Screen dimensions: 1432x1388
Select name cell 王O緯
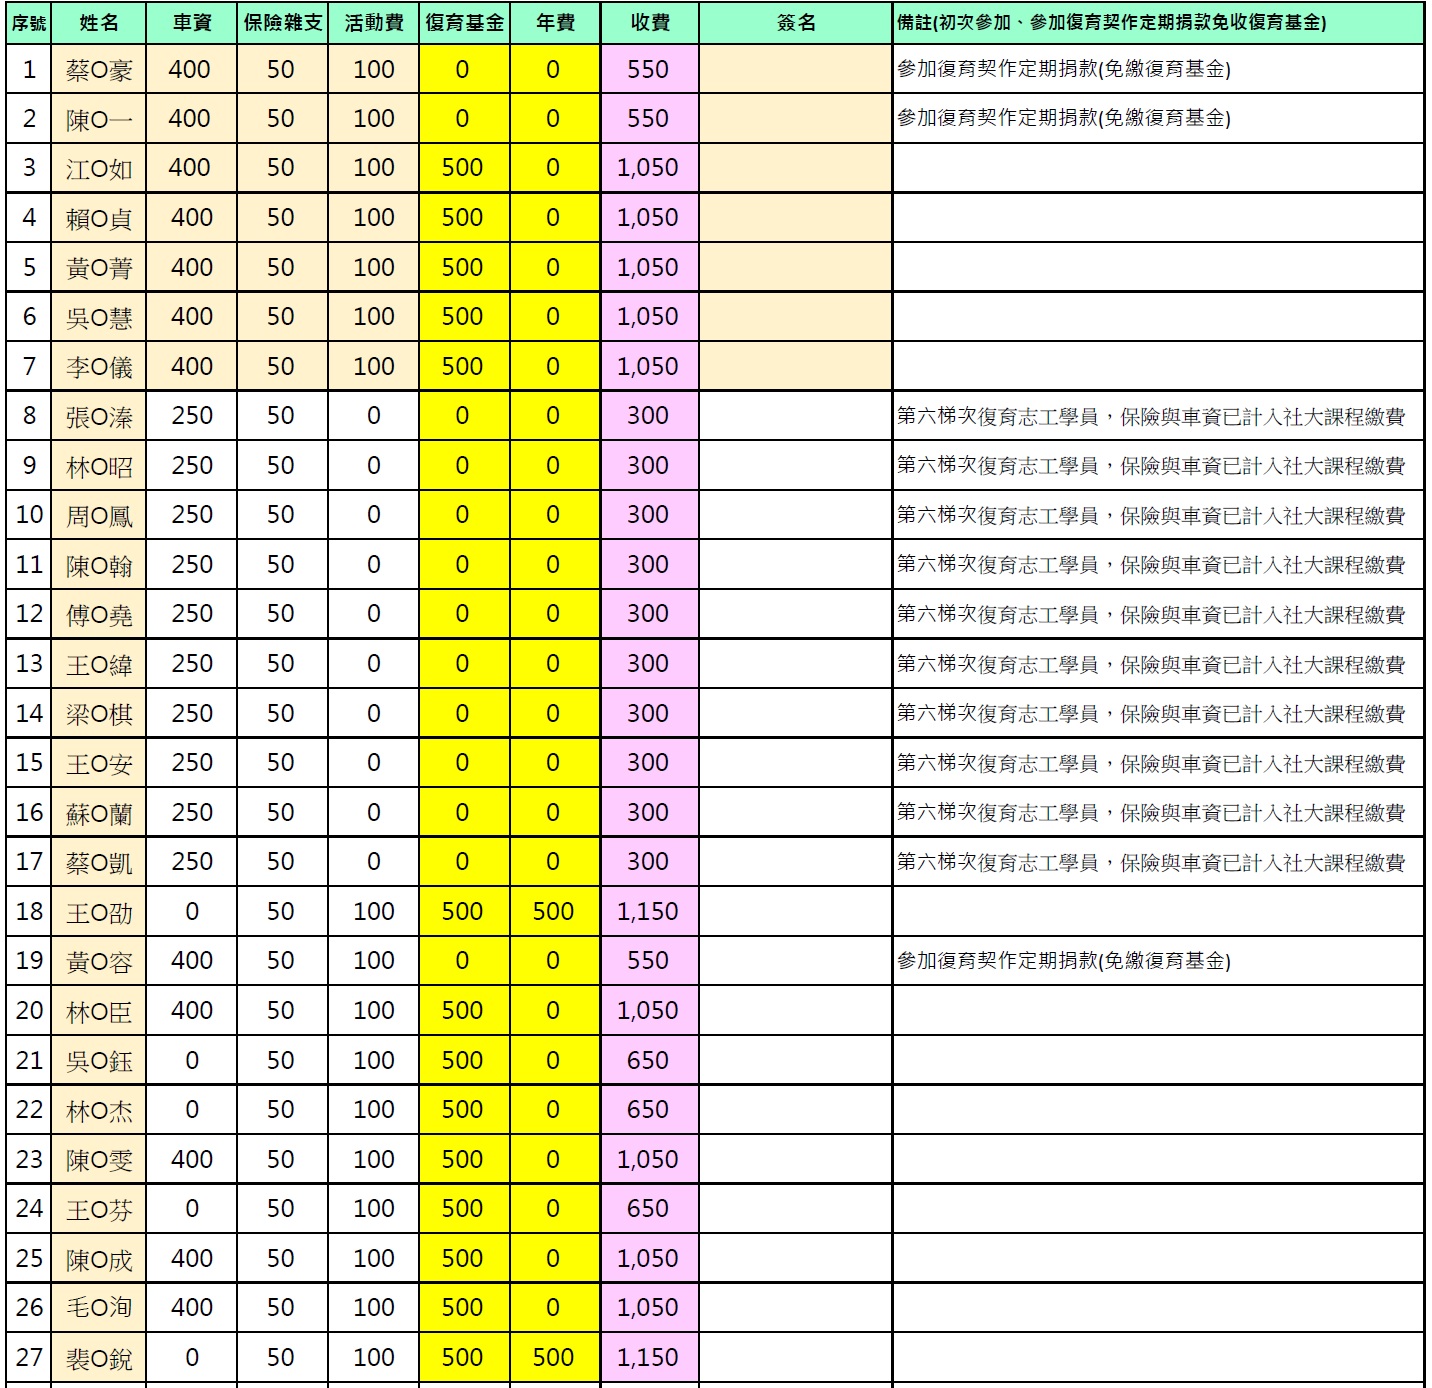click(99, 664)
